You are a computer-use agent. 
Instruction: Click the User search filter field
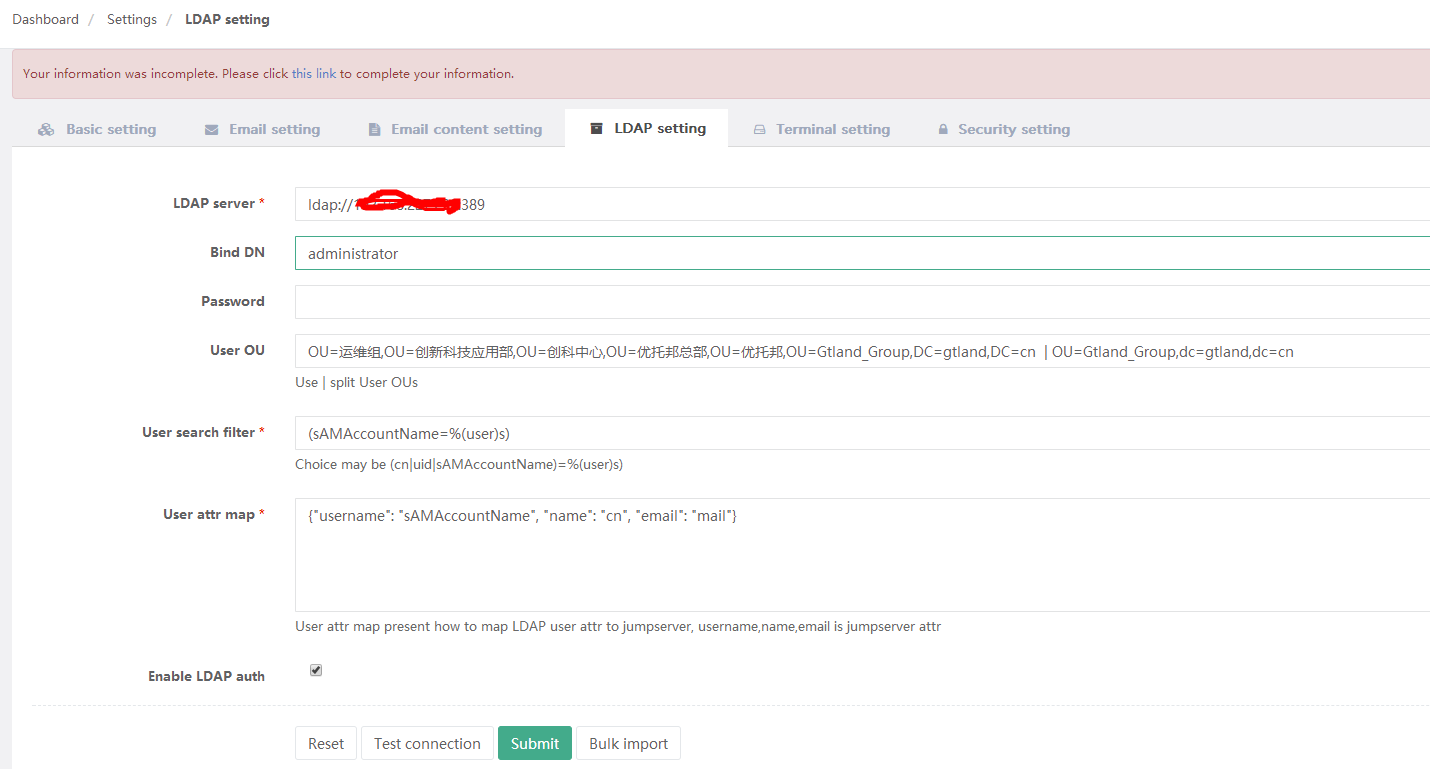700,432
